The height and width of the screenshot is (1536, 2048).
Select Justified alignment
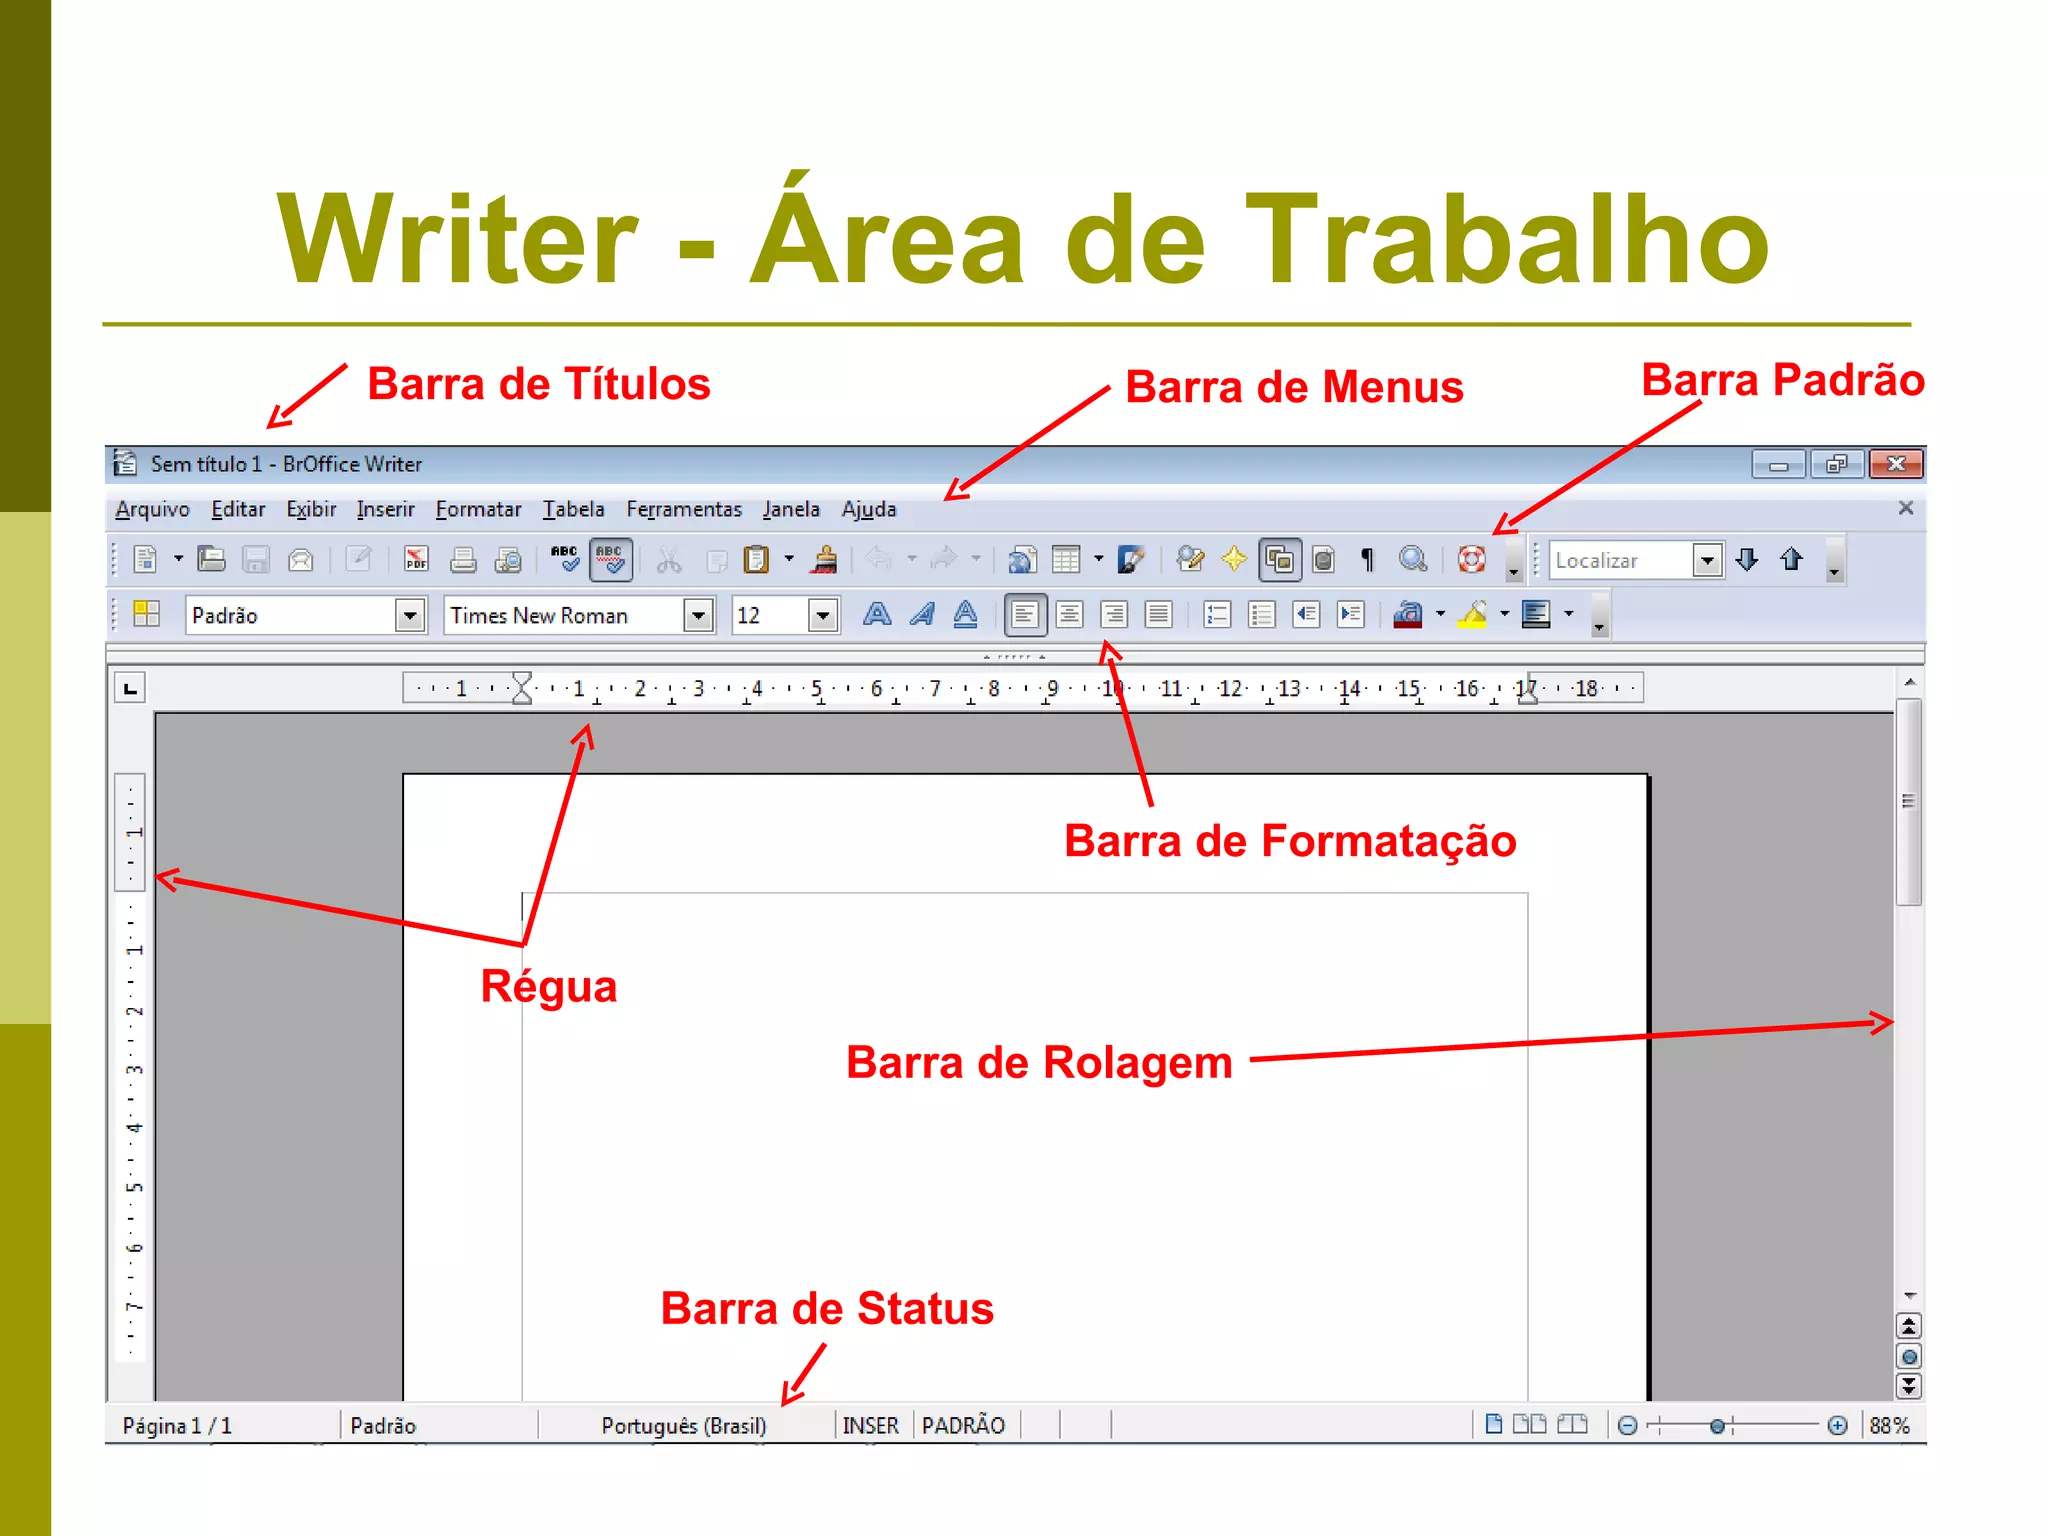point(1158,614)
